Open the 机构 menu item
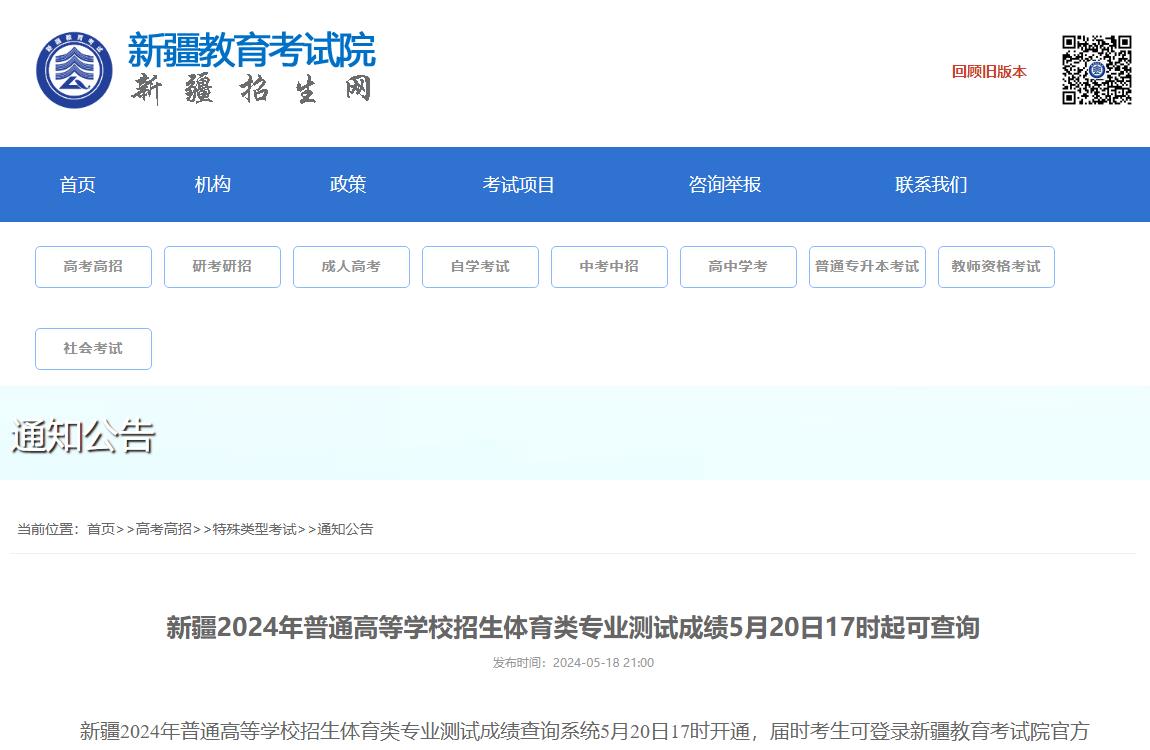The image size is (1150, 750). (211, 184)
